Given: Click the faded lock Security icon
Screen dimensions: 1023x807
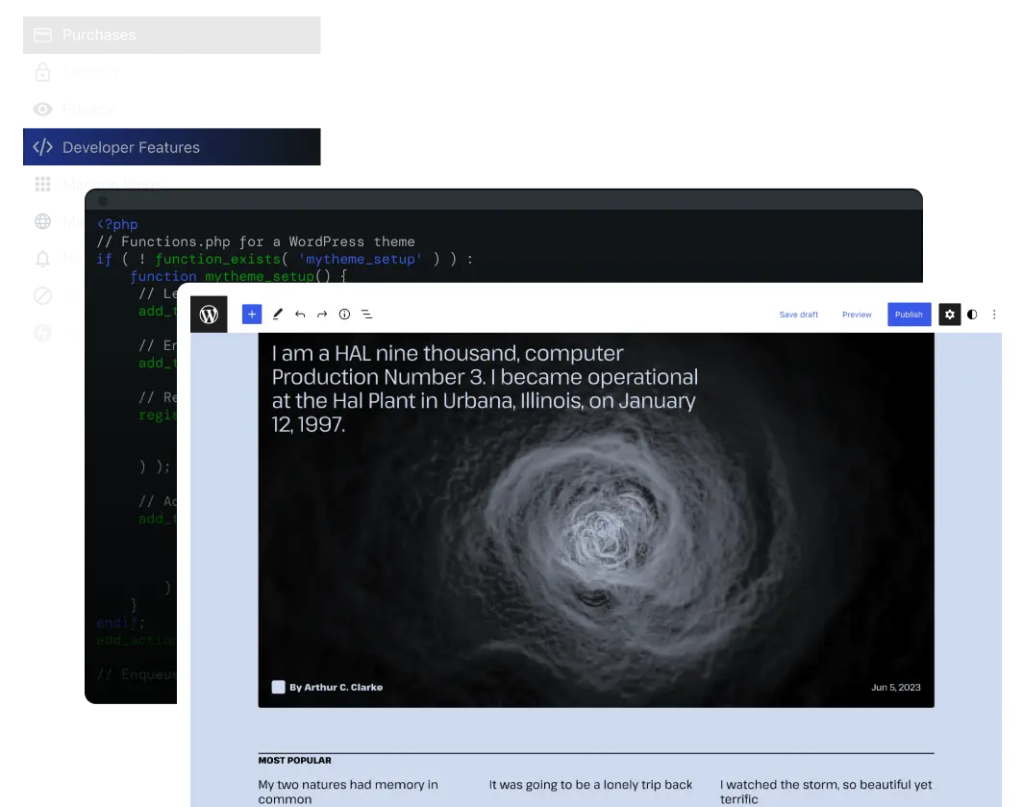Looking at the screenshot, I should point(43,72).
